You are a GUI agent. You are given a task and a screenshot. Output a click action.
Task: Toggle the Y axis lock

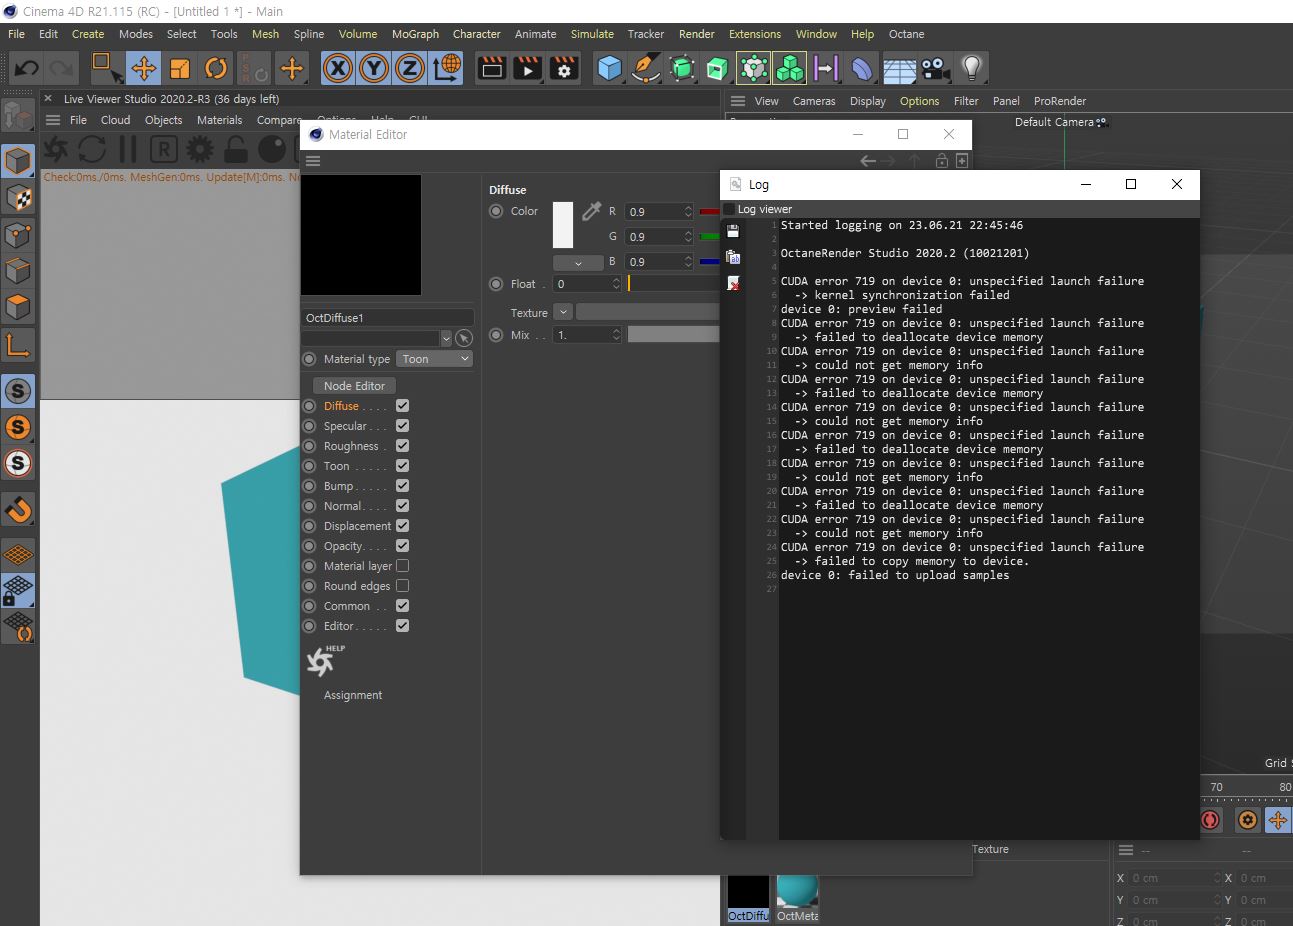tap(374, 68)
